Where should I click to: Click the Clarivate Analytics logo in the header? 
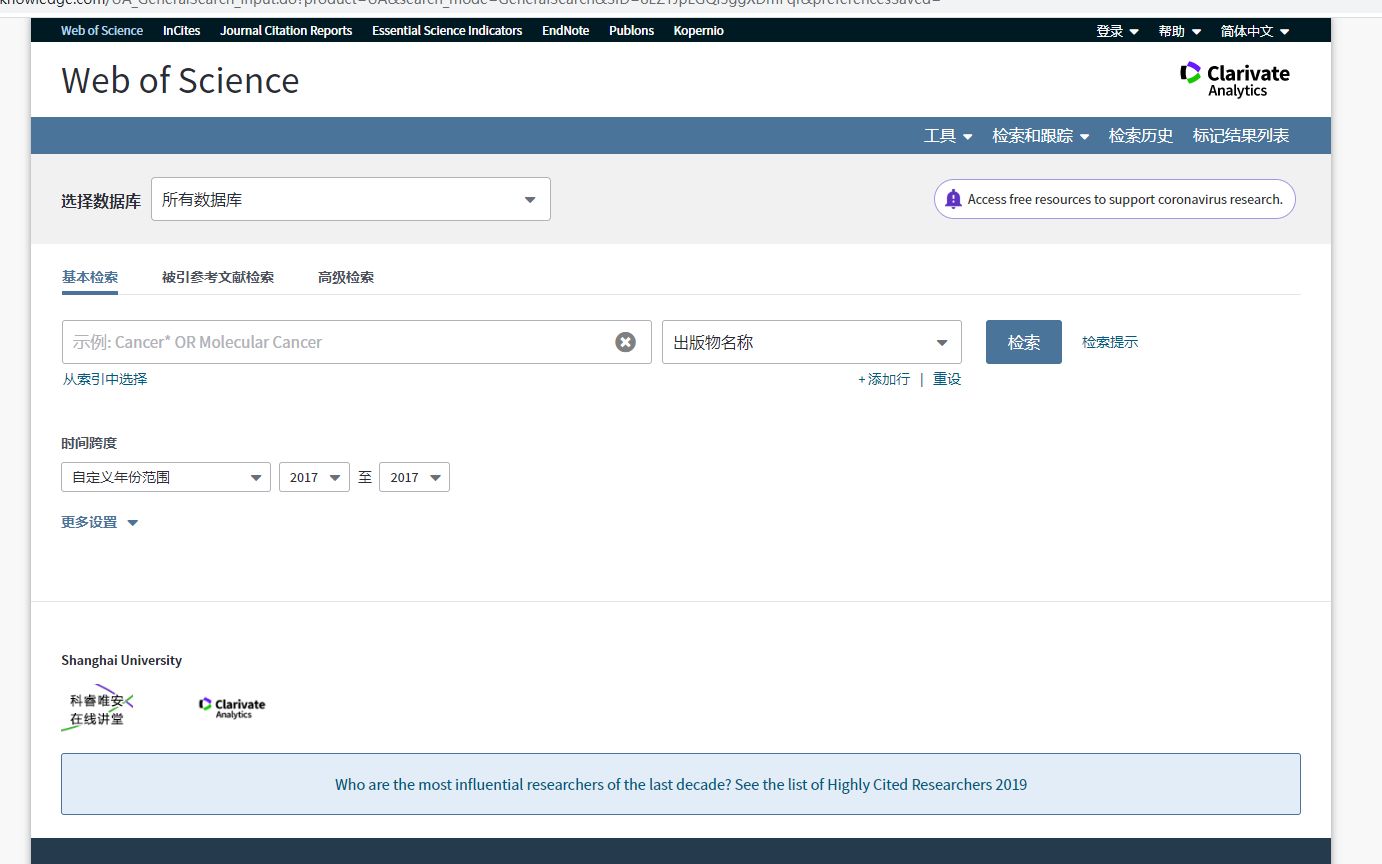coord(1235,80)
